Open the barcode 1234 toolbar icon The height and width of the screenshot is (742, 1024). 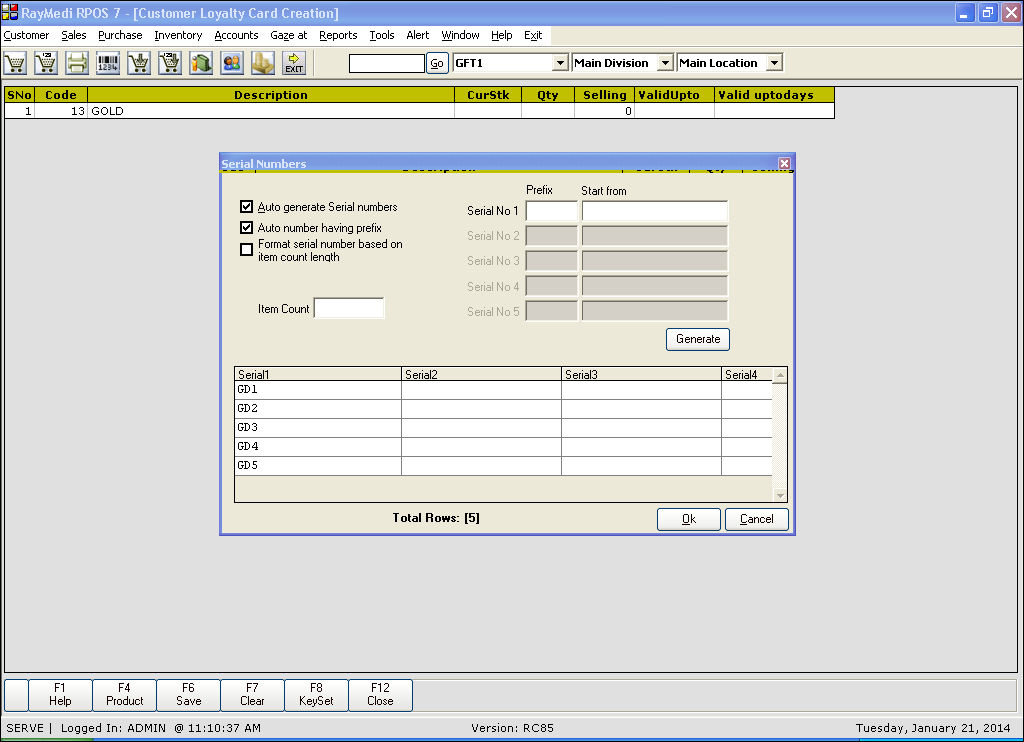click(x=108, y=63)
